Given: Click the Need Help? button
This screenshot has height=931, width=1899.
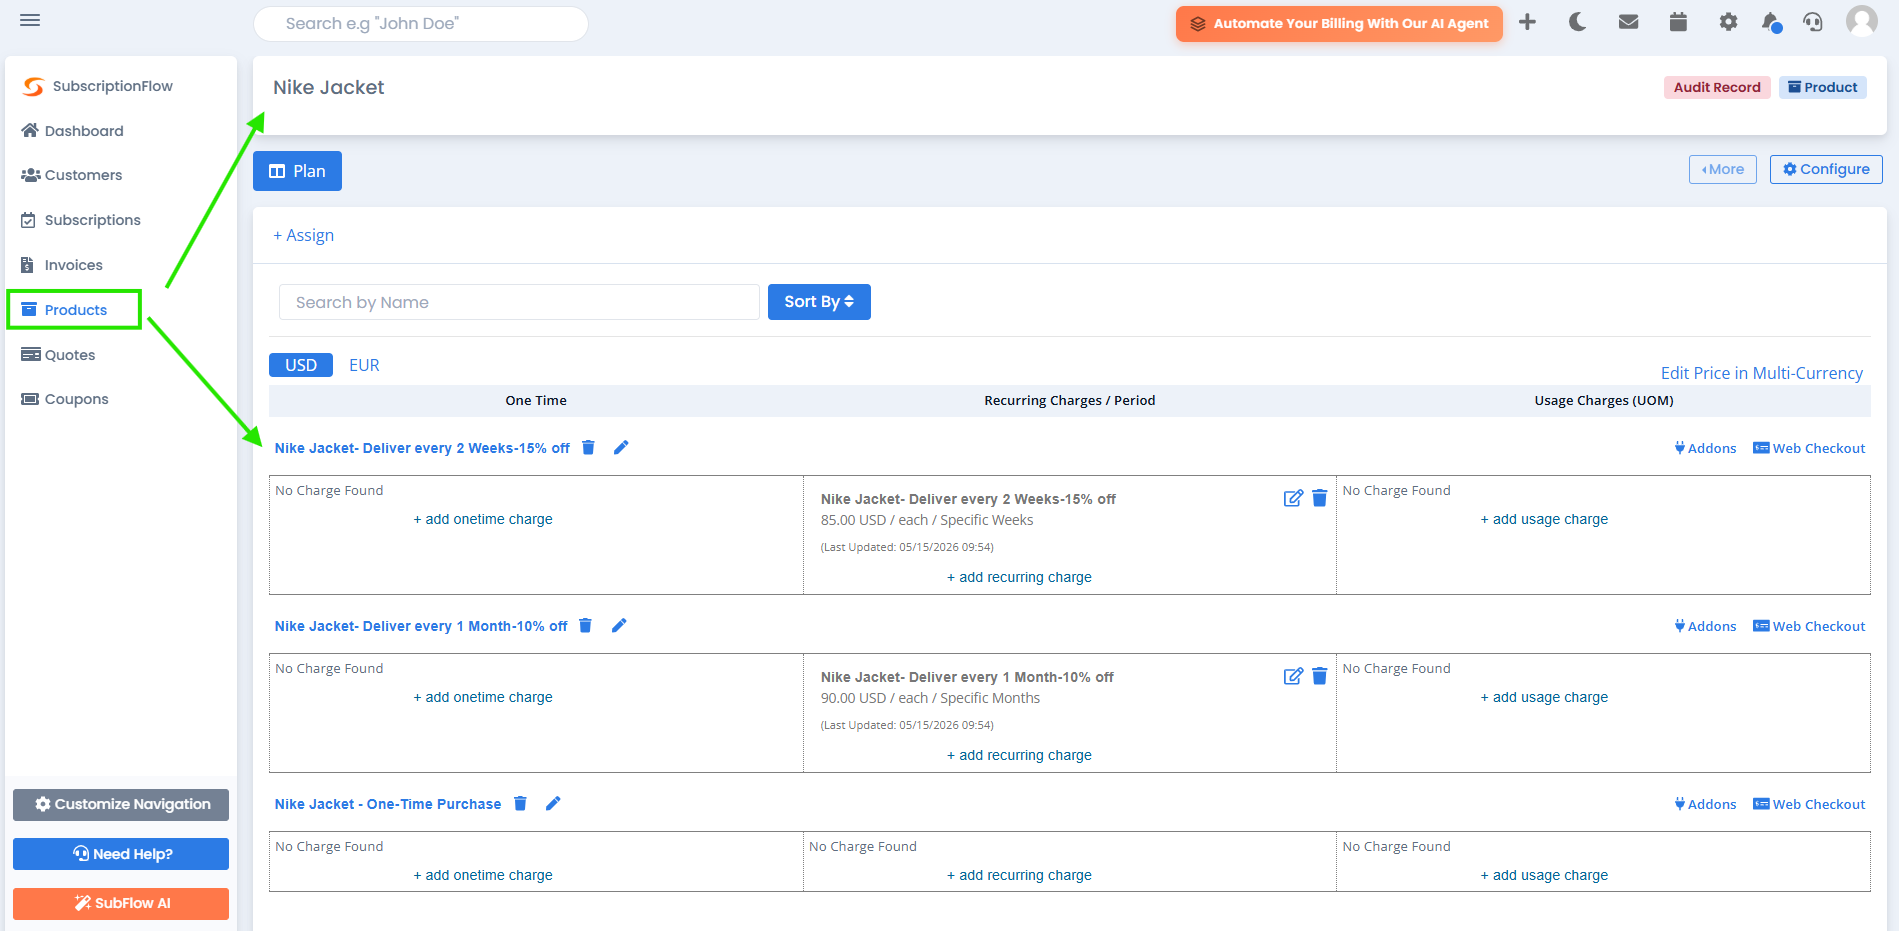Looking at the screenshot, I should coord(121,854).
